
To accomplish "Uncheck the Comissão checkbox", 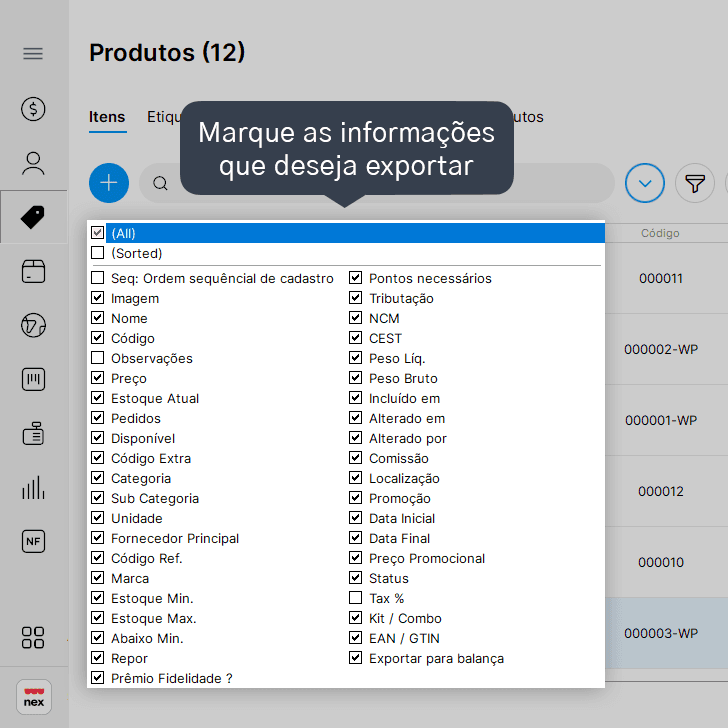I will 356,457.
